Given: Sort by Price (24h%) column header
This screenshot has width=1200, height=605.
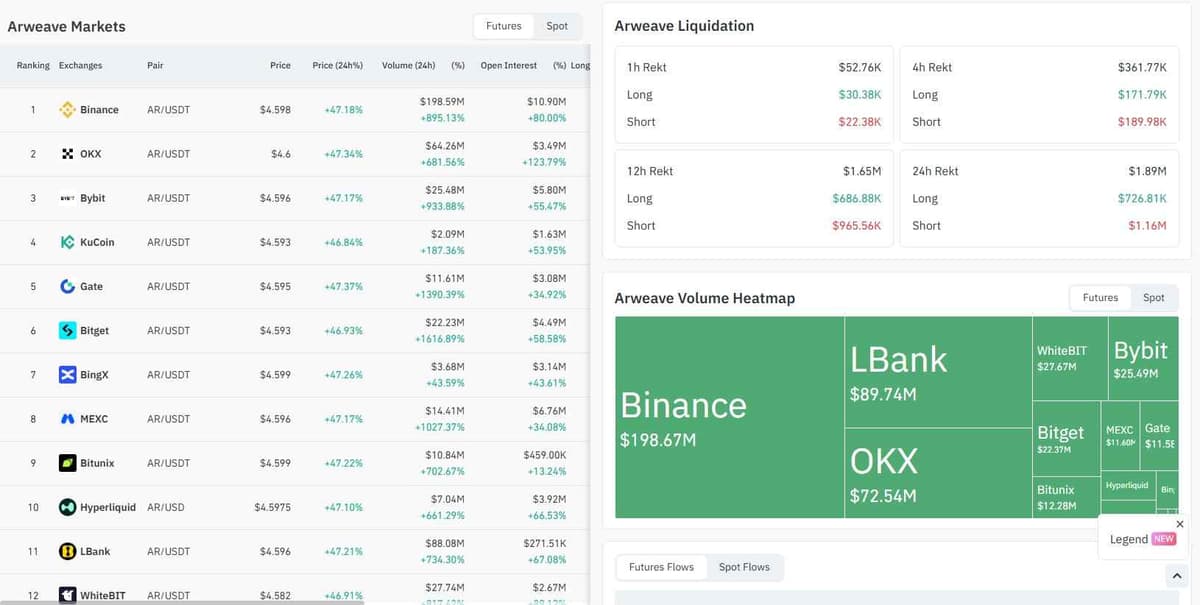Looking at the screenshot, I should 337,66.
